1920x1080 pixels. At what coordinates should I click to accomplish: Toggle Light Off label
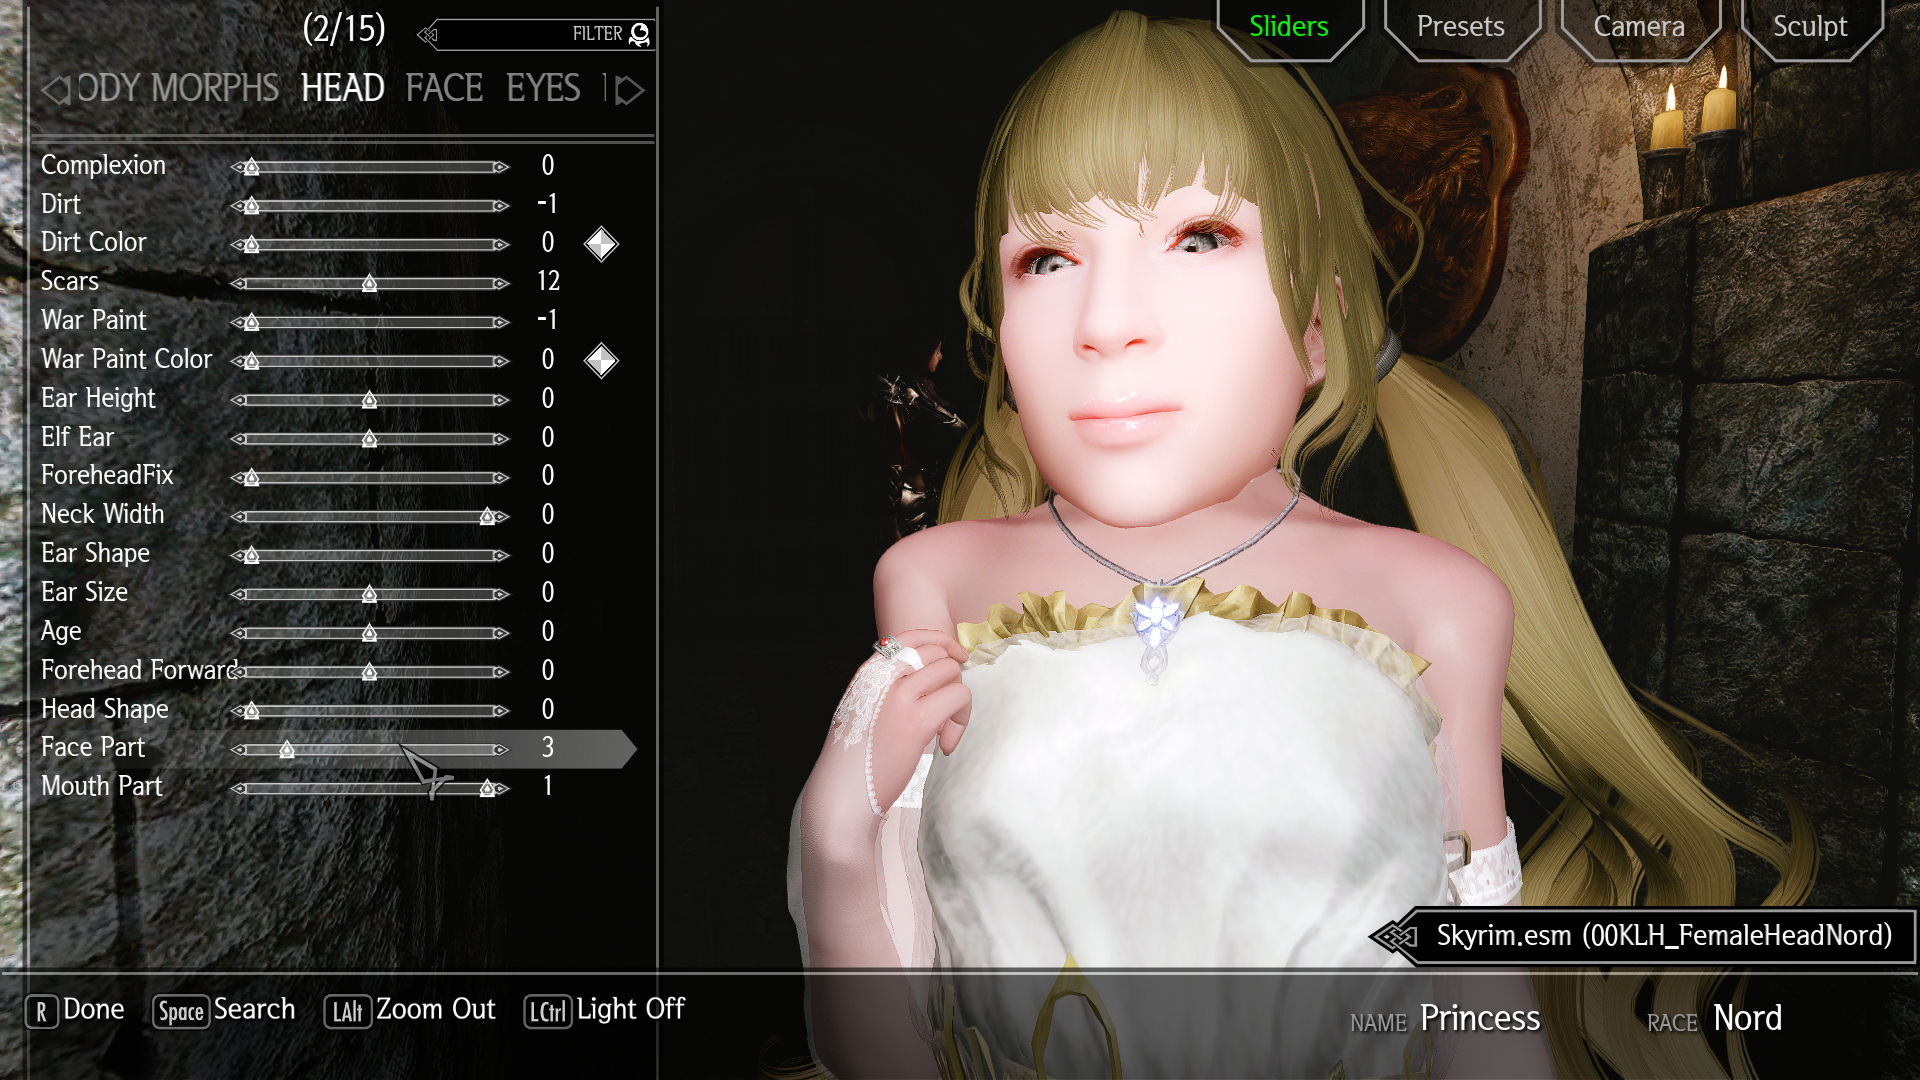631,1010
